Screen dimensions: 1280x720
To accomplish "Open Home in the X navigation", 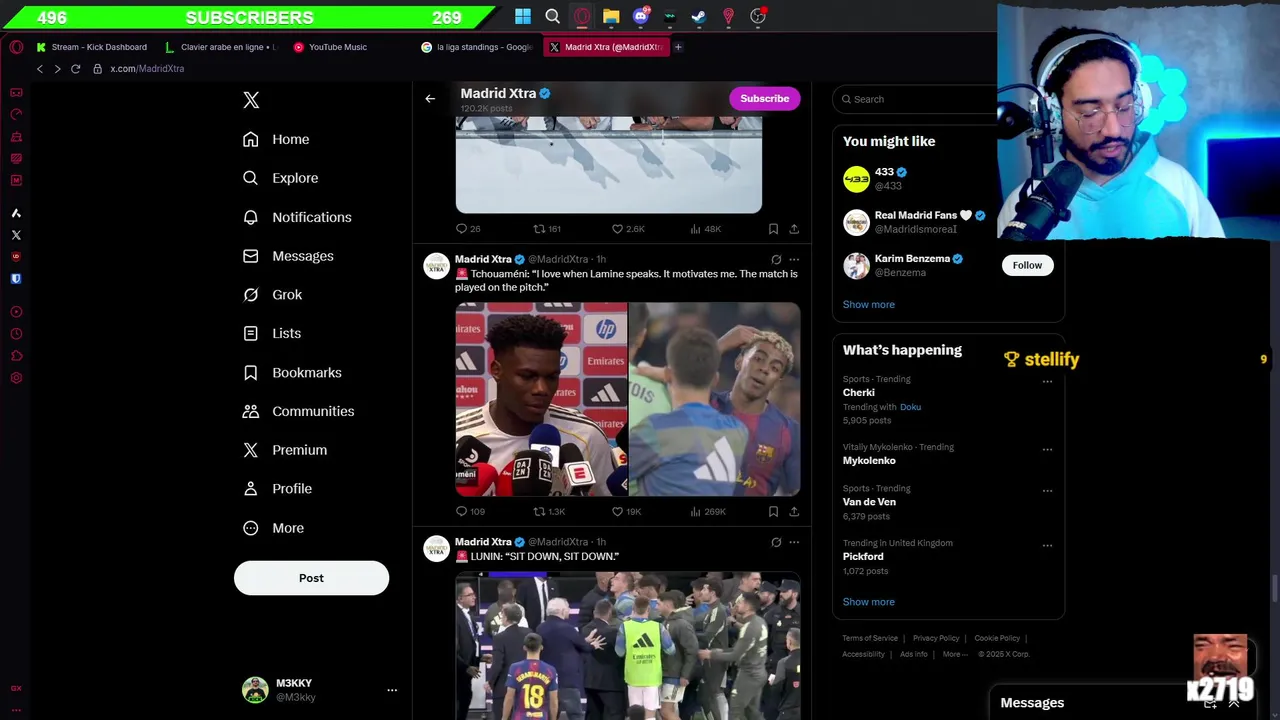I will click(x=276, y=139).
